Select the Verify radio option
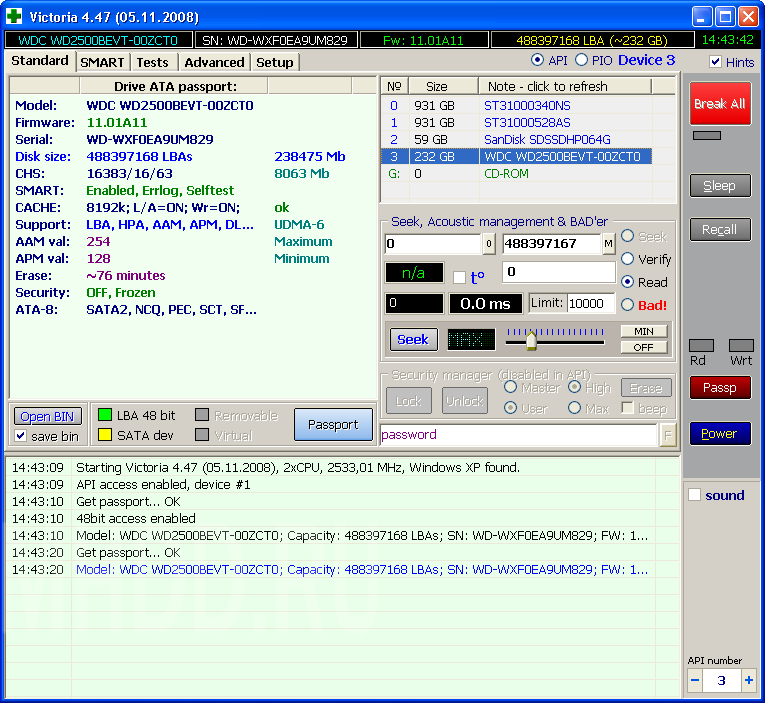Screen dimensions: 765x703 (627, 259)
